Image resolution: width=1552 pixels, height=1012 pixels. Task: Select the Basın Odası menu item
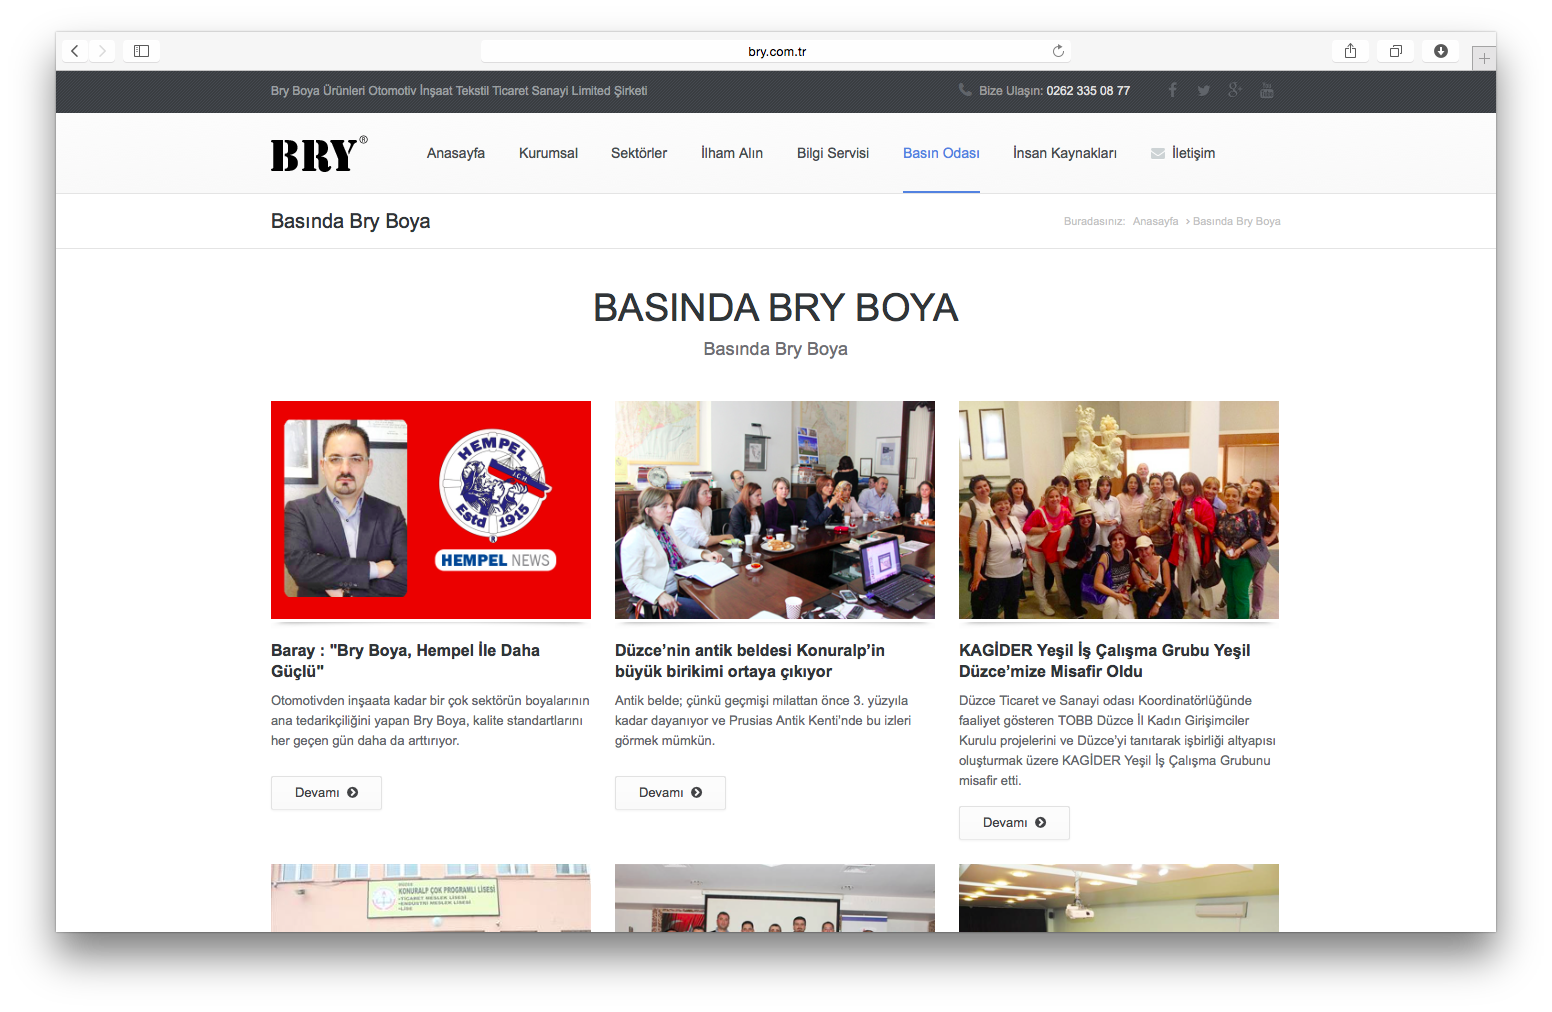pos(941,153)
